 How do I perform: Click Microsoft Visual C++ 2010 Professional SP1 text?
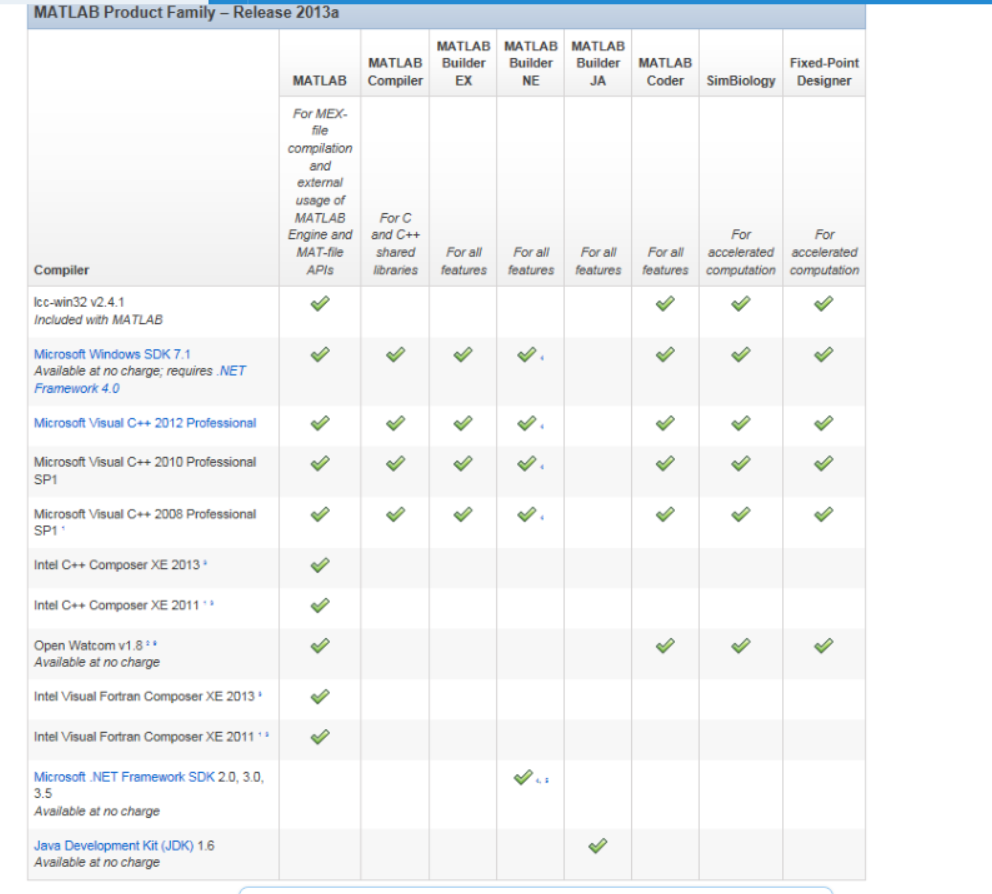point(145,470)
